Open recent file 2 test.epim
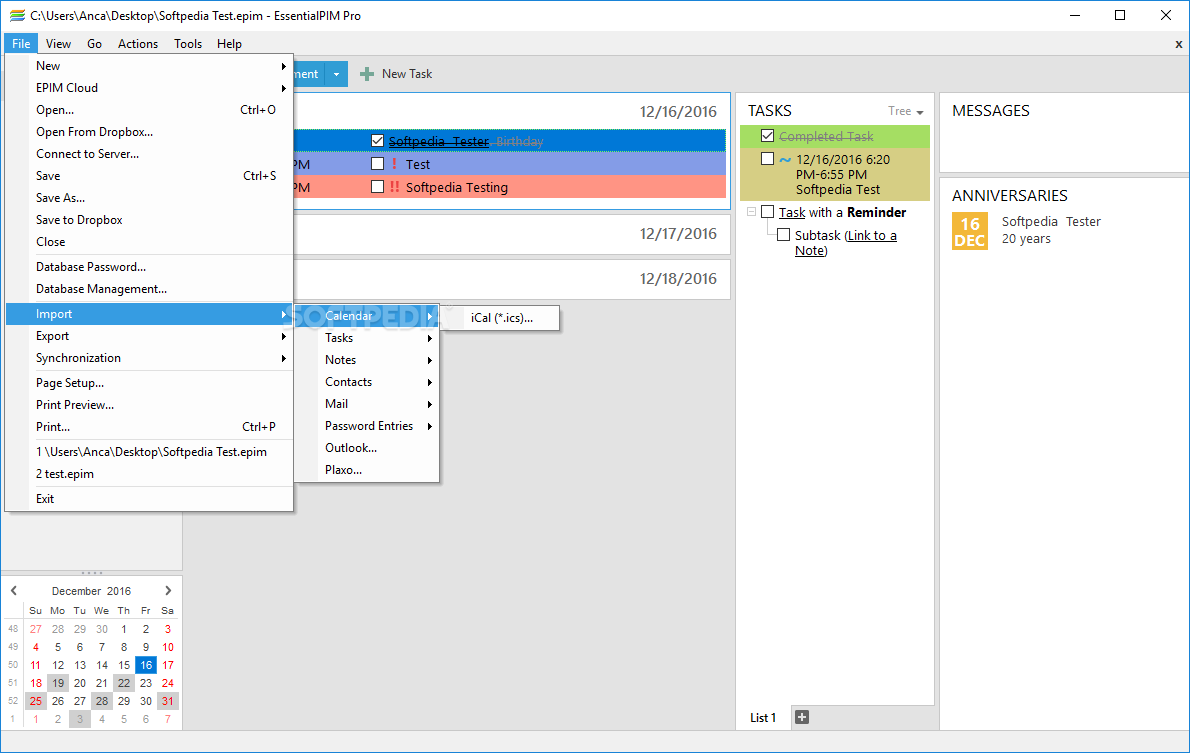 point(150,474)
